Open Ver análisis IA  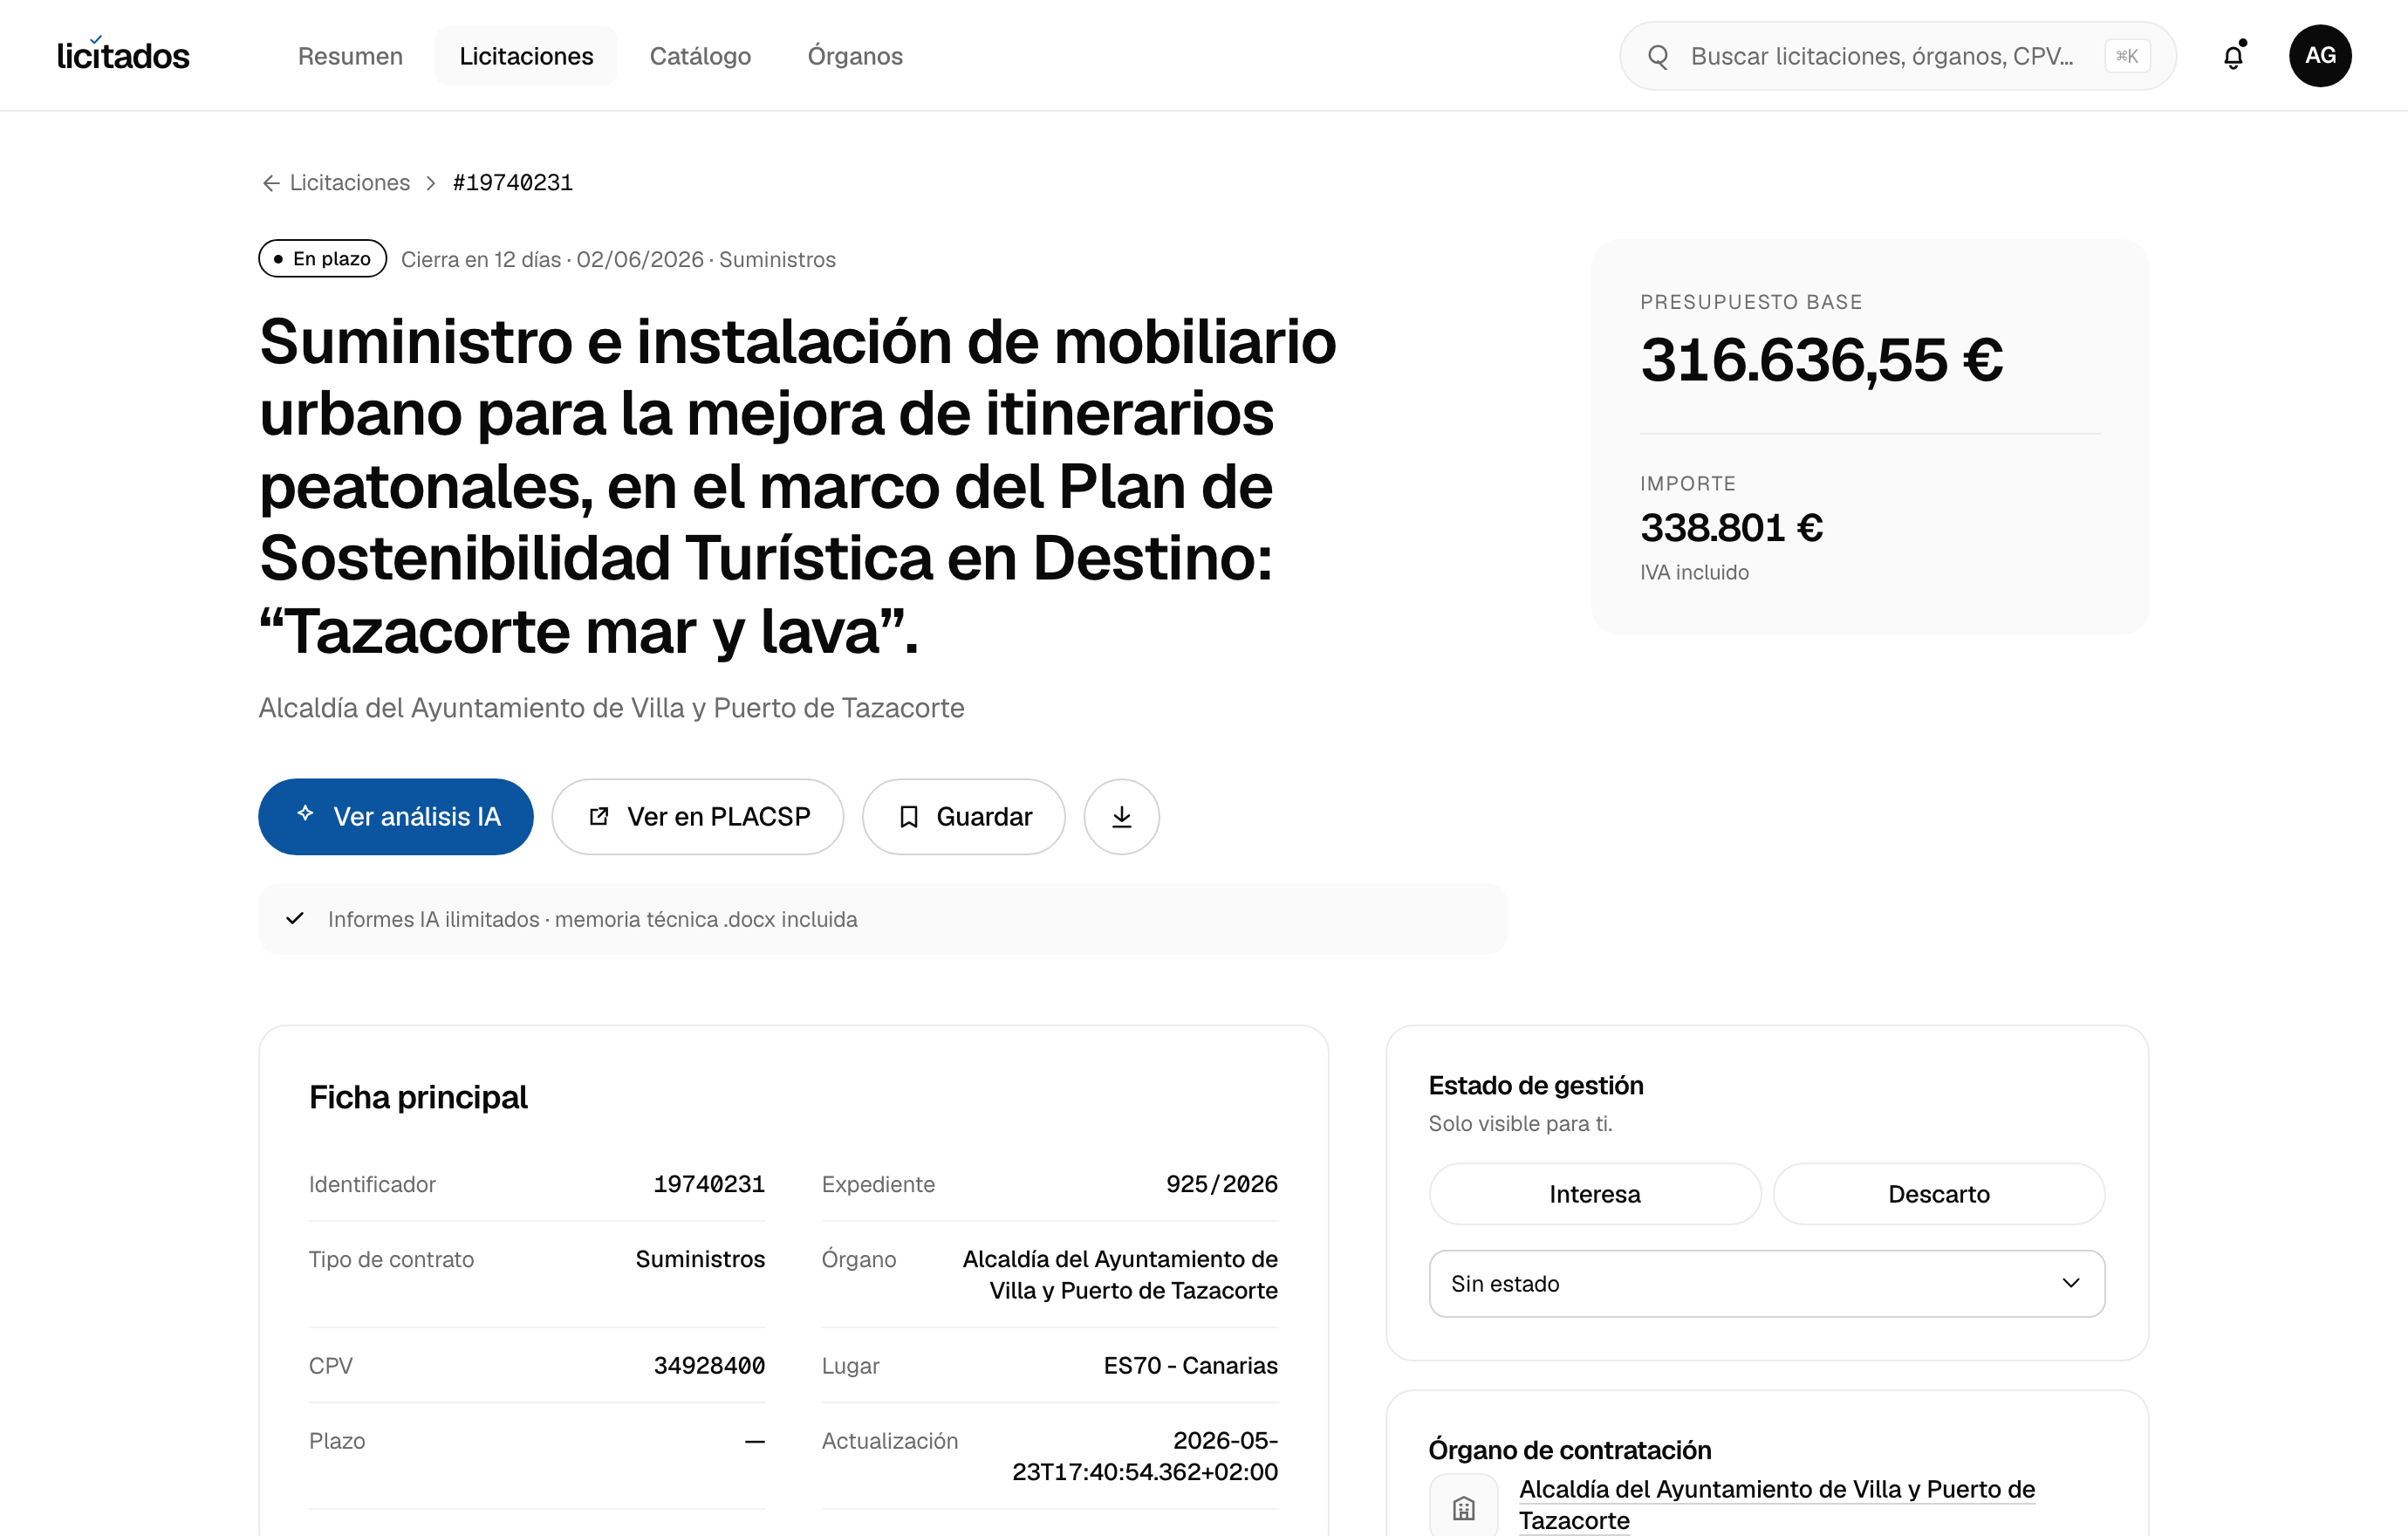(x=396, y=817)
